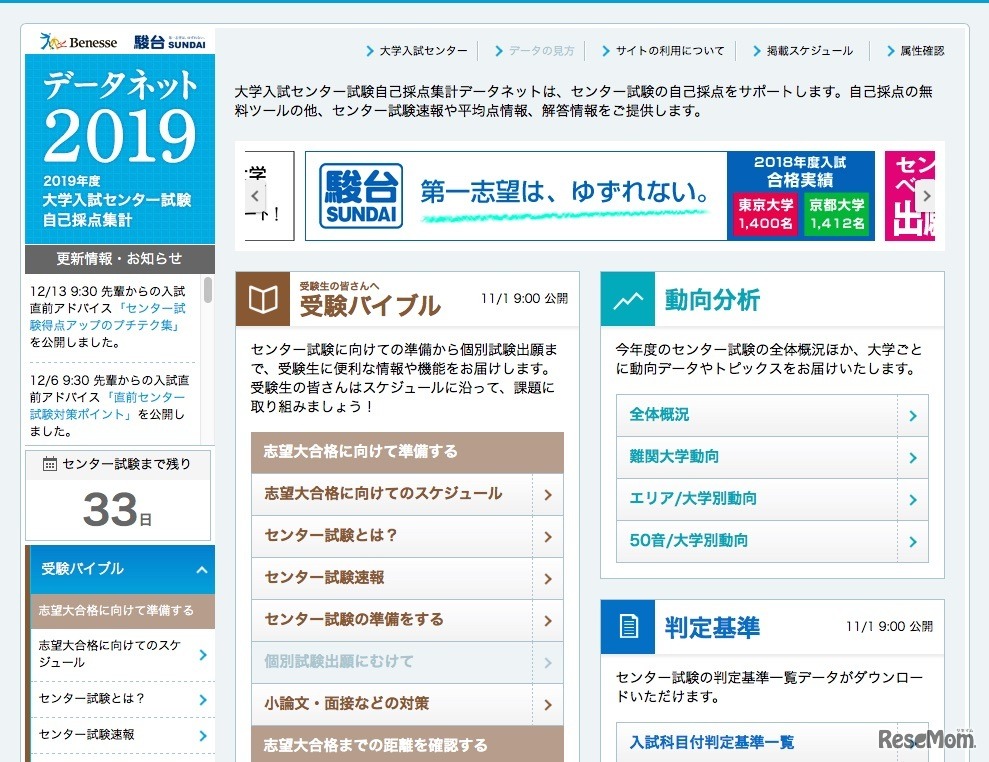Viewport: 989px width, 762px height.
Task: Click the 駿台 第一志望は、ゆずれない banner
Action: pos(590,196)
